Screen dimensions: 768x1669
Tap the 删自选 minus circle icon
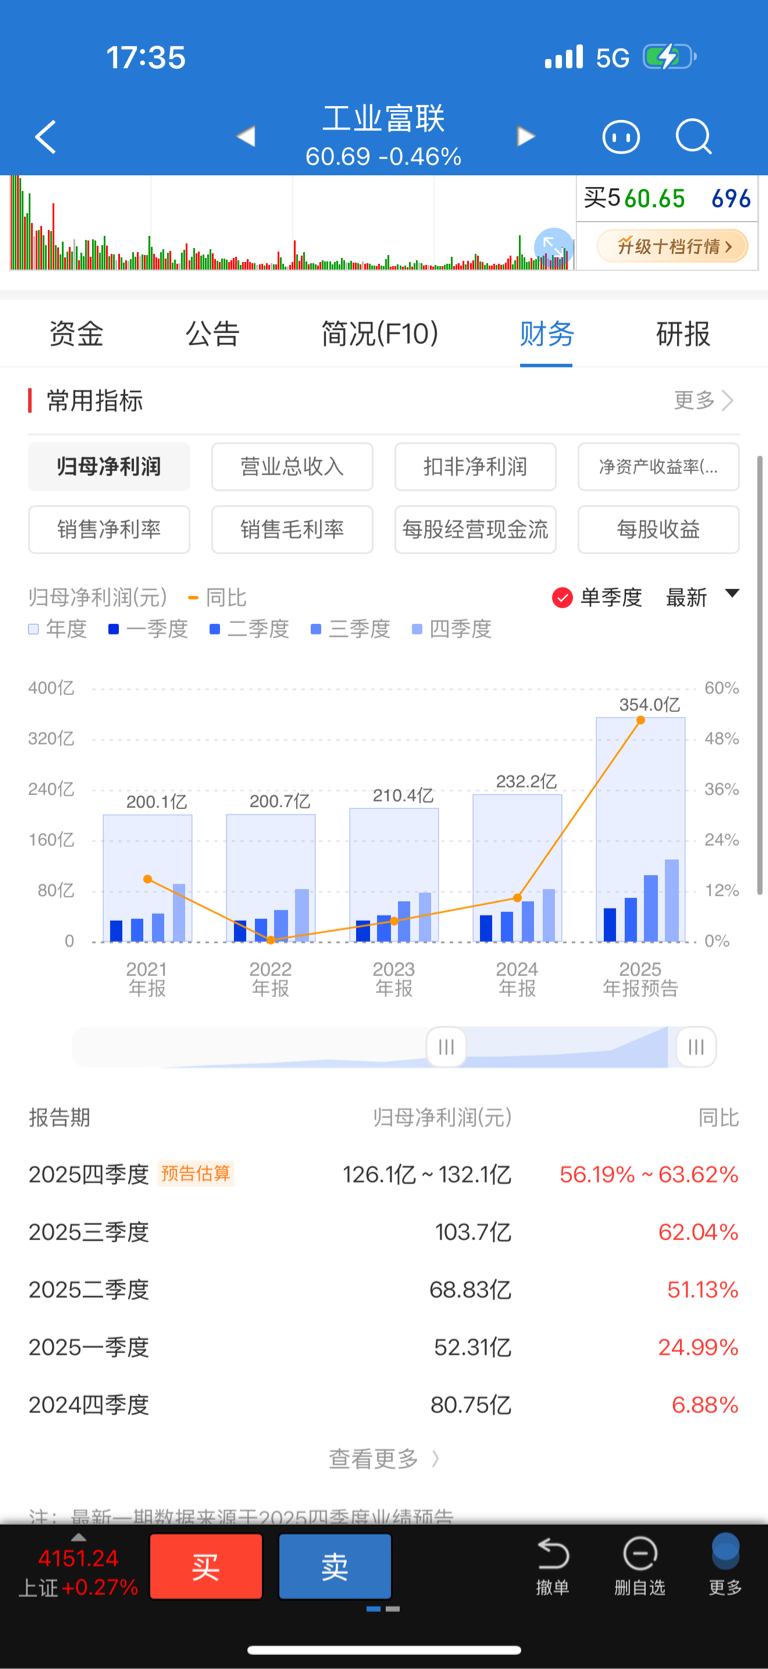pyautogui.click(x=640, y=1553)
